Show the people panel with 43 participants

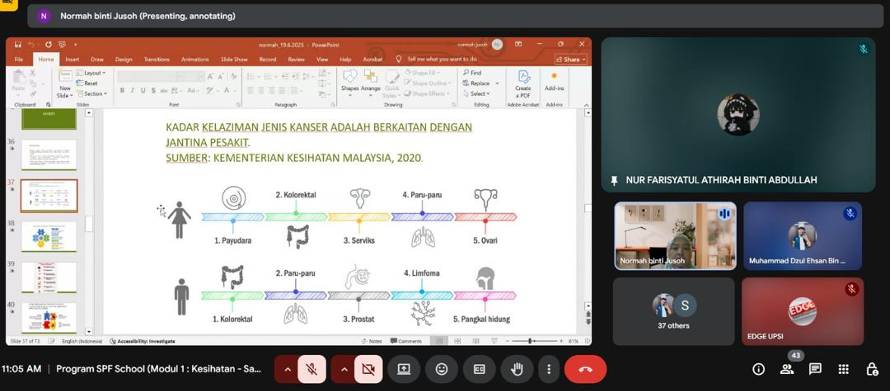point(787,369)
